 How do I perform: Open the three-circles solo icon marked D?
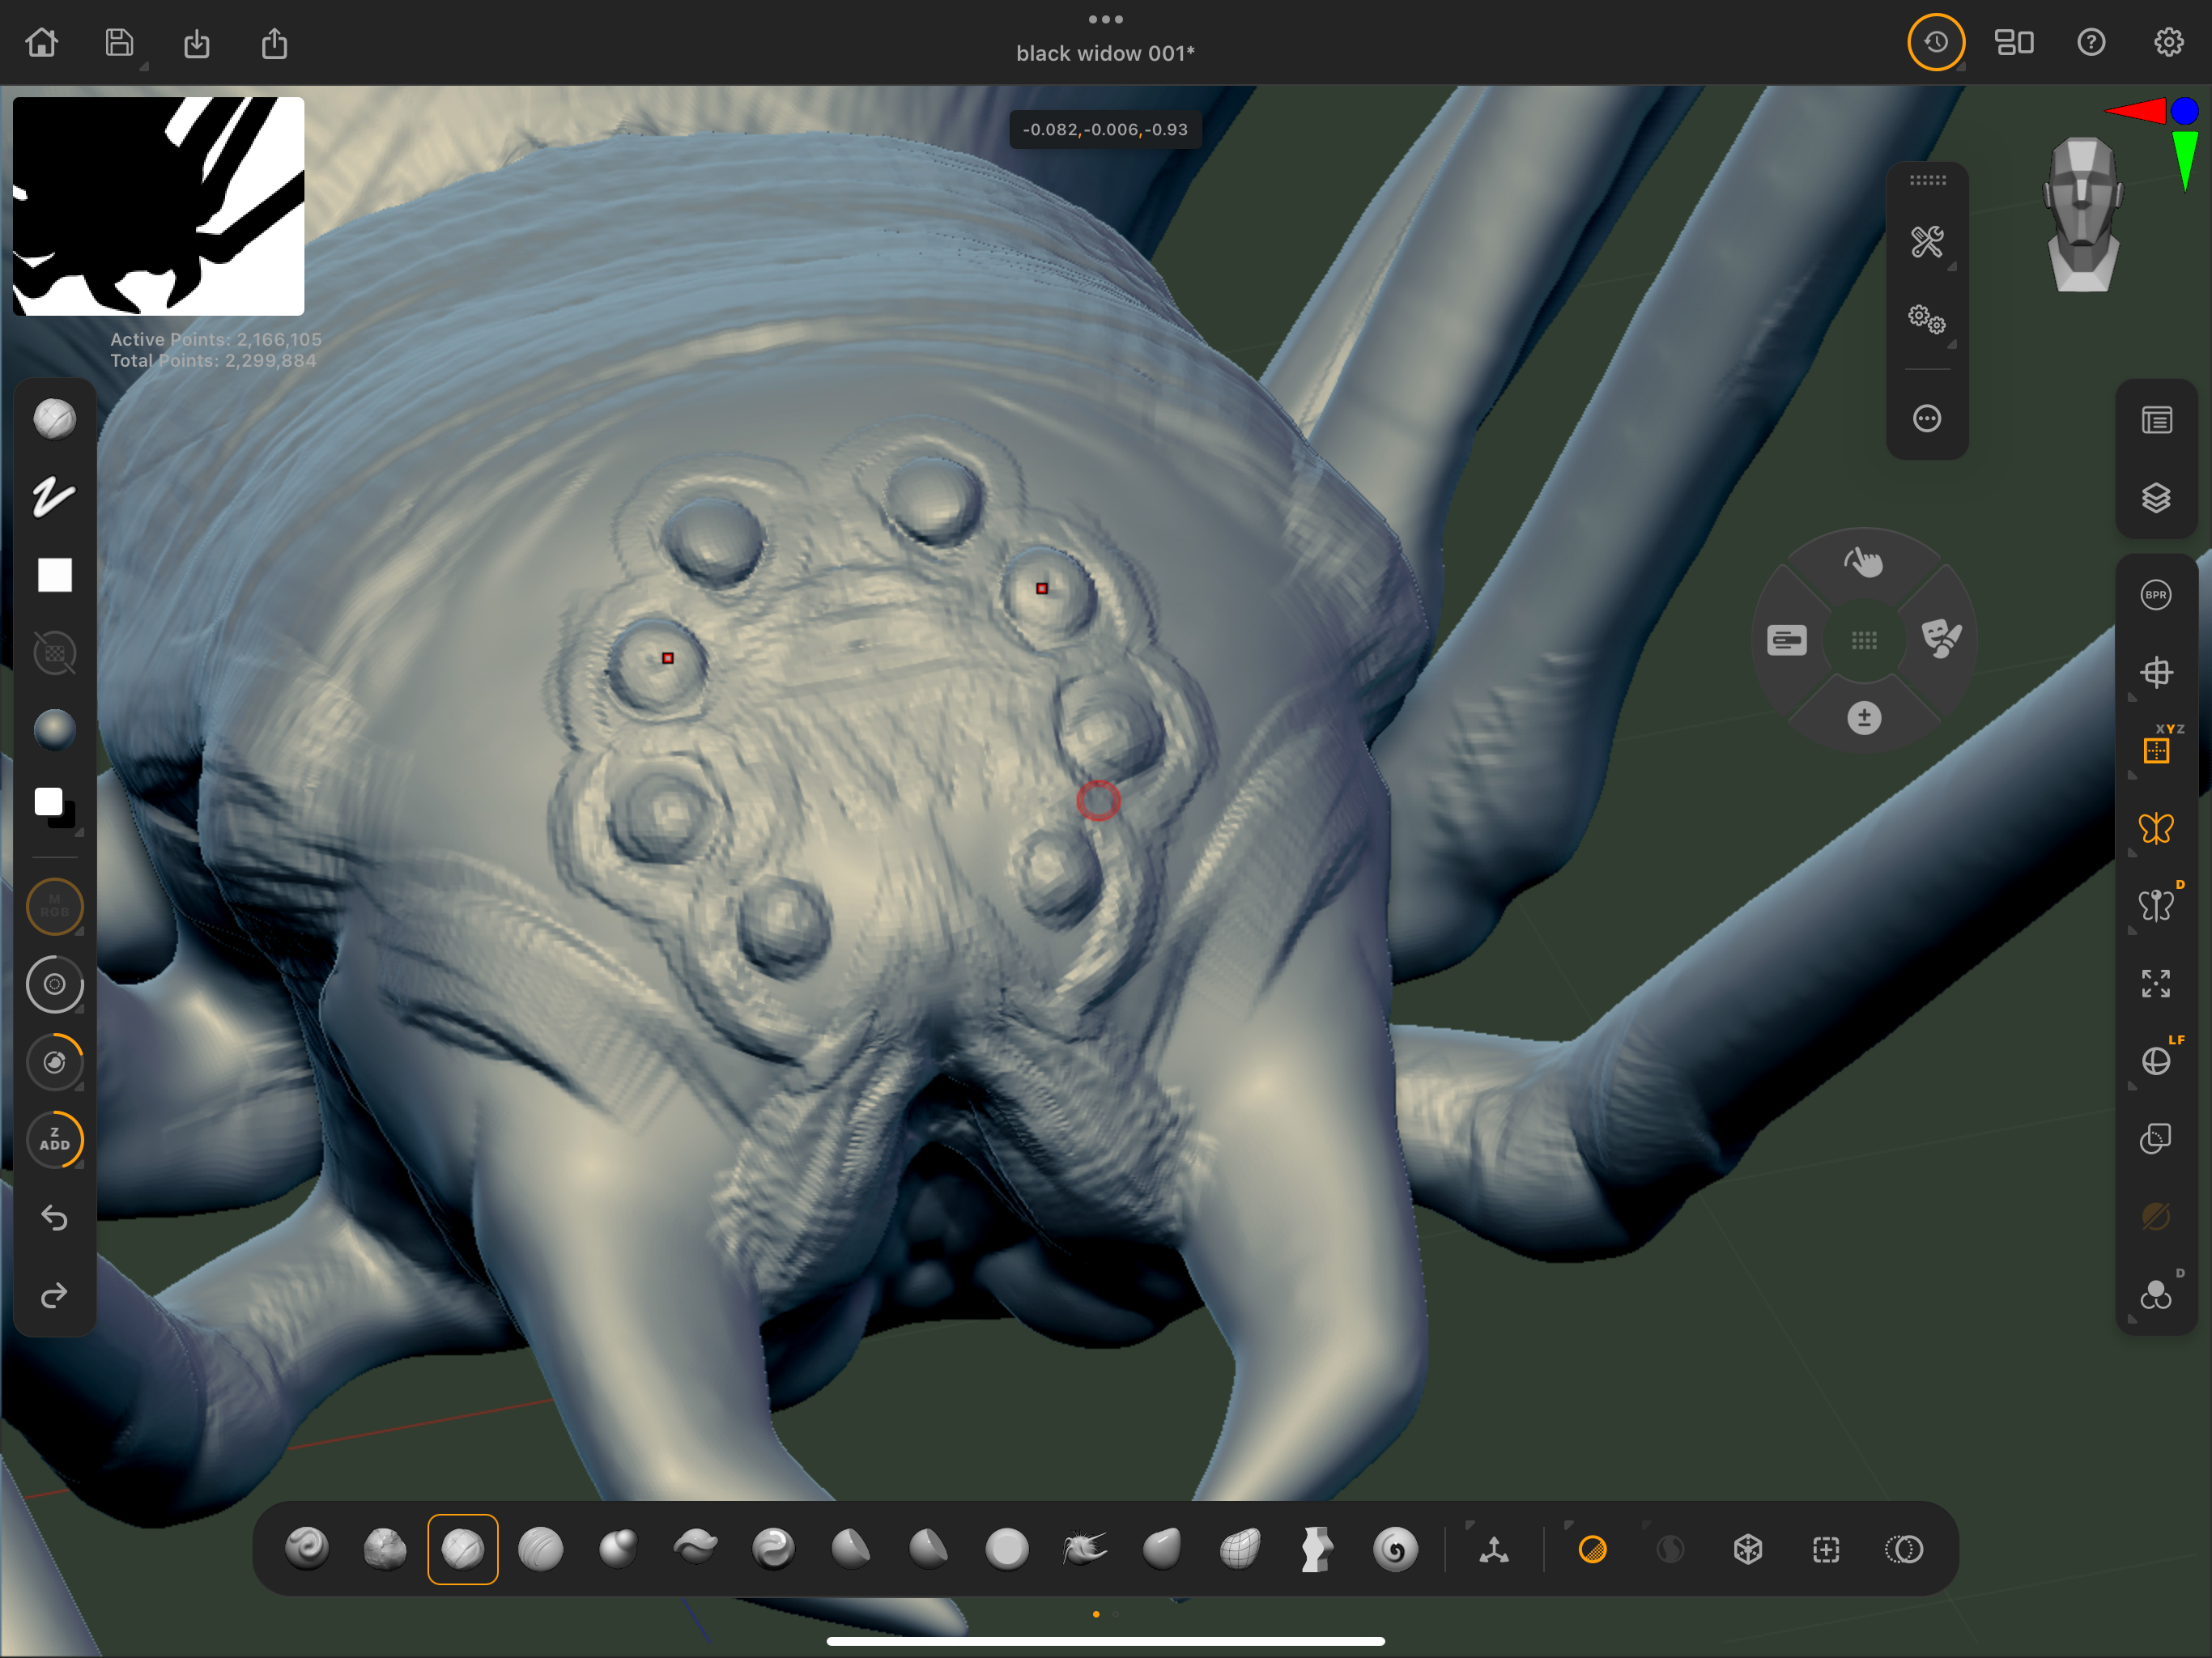tap(2157, 1294)
